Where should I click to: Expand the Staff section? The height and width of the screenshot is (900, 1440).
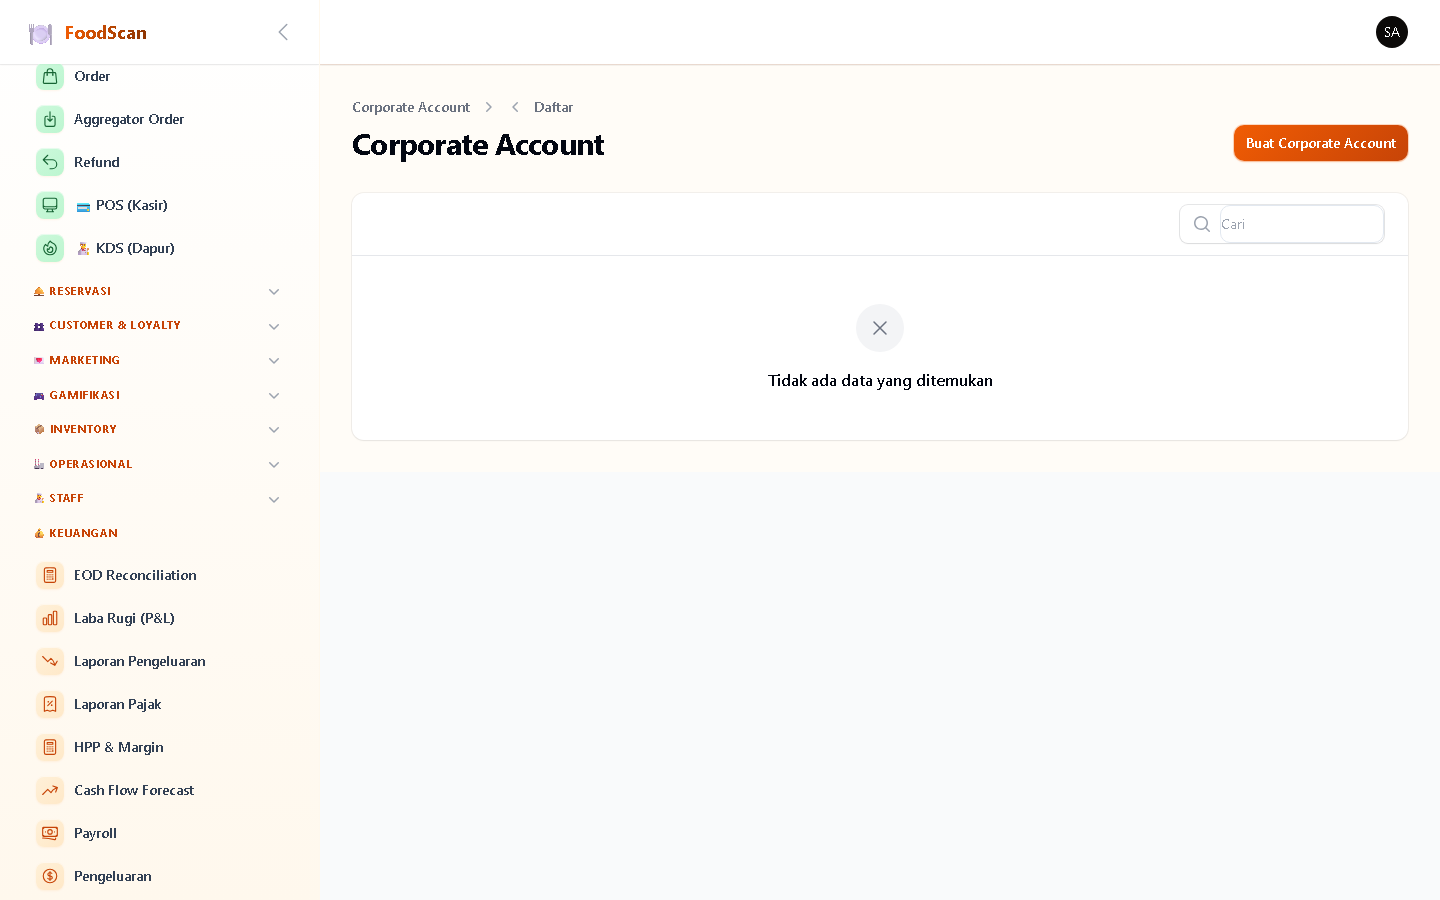(x=274, y=499)
